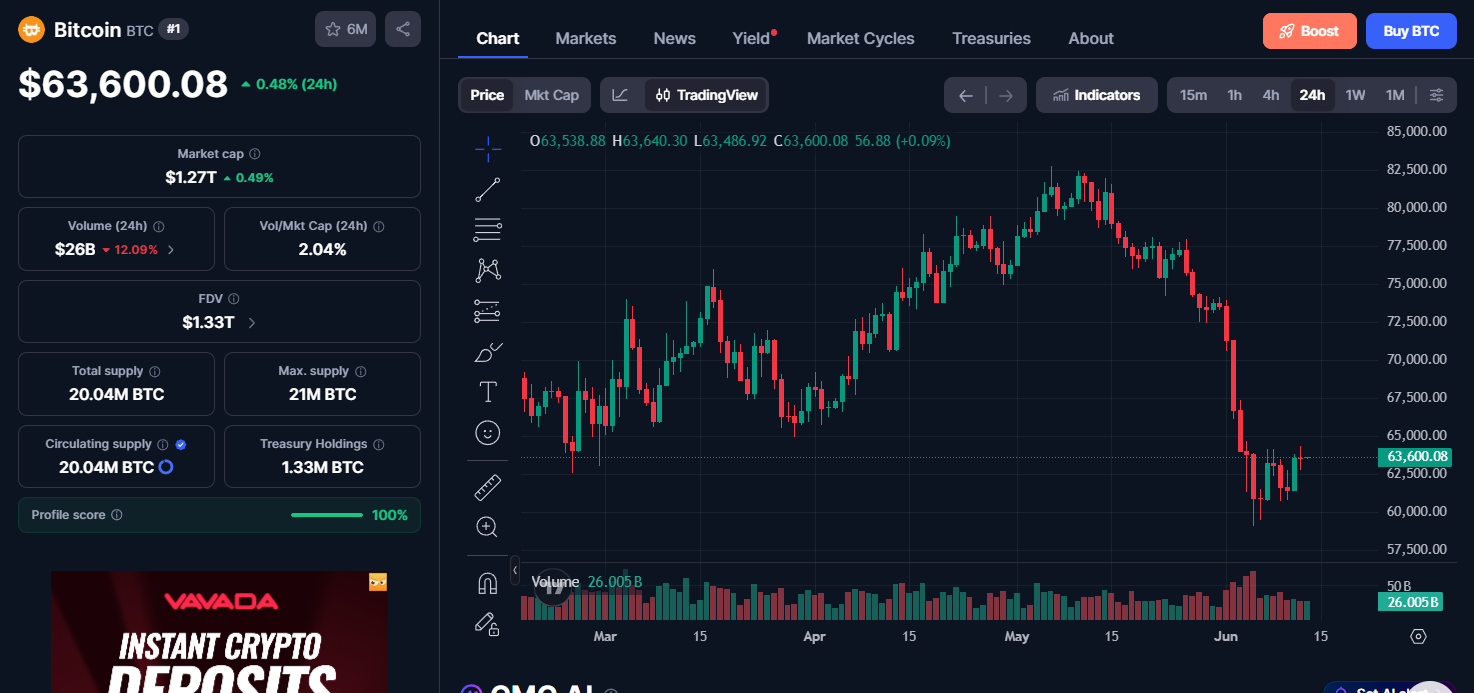The height and width of the screenshot is (693, 1474).
Task: Open the Indicators menu
Action: point(1097,95)
